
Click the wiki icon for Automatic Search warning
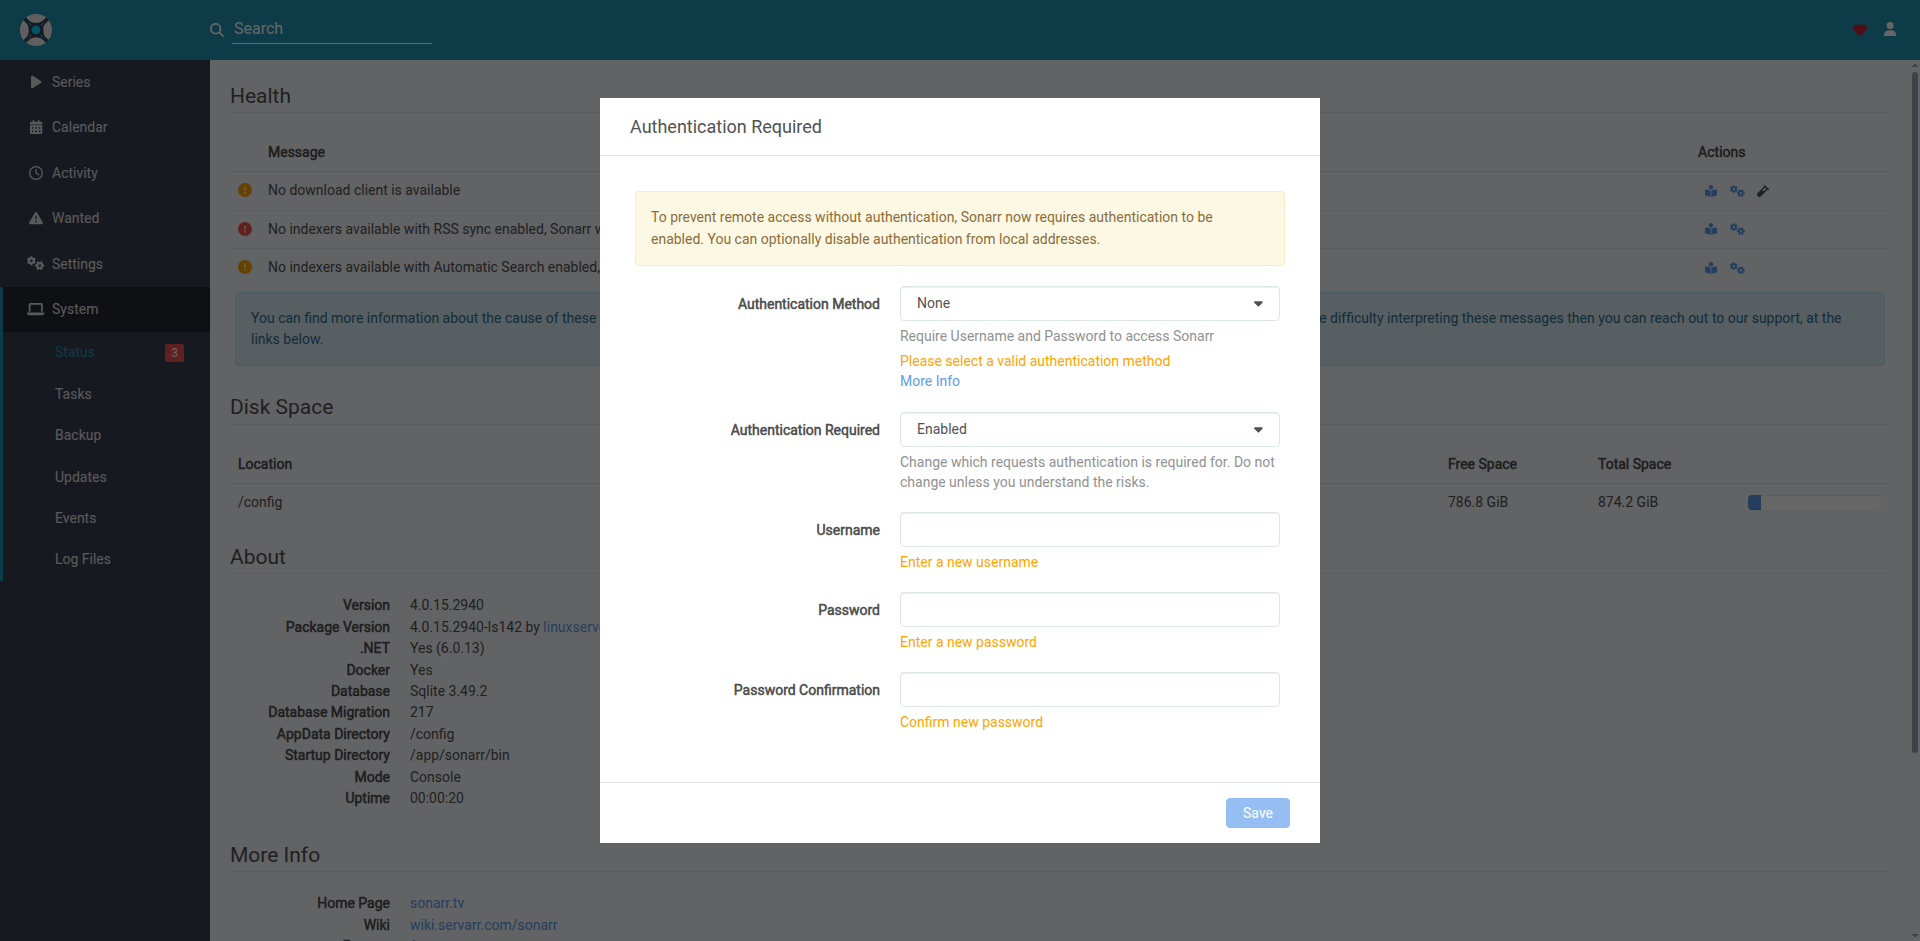point(1711,268)
